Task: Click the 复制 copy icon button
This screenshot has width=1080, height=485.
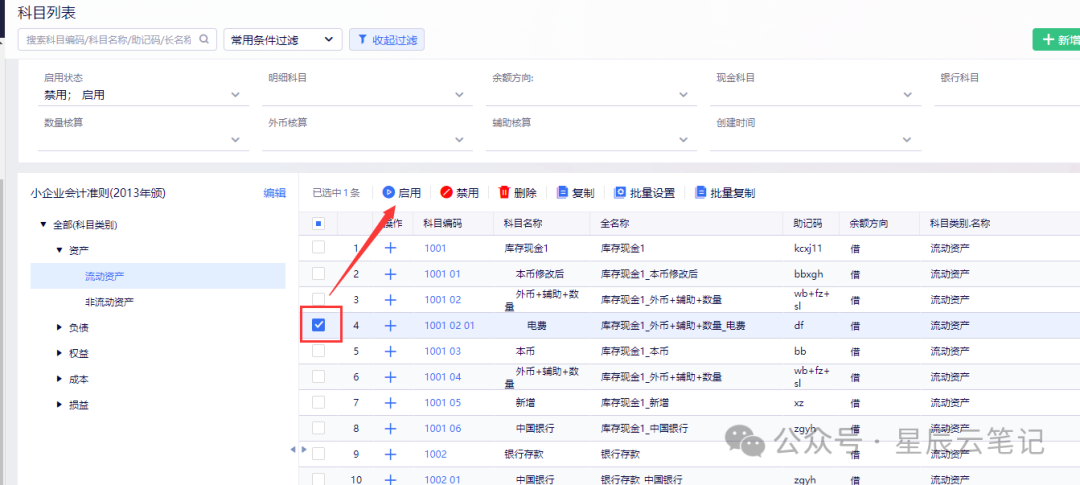Action: (x=562, y=193)
